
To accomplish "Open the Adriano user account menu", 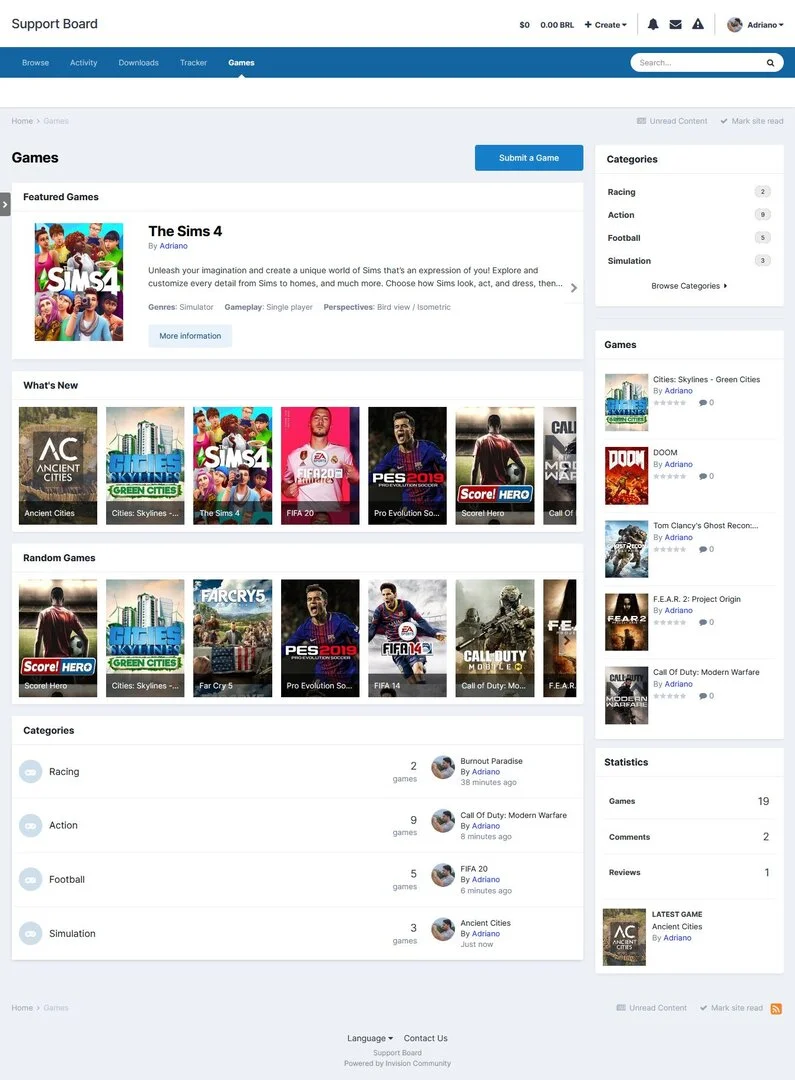I will tap(756, 25).
